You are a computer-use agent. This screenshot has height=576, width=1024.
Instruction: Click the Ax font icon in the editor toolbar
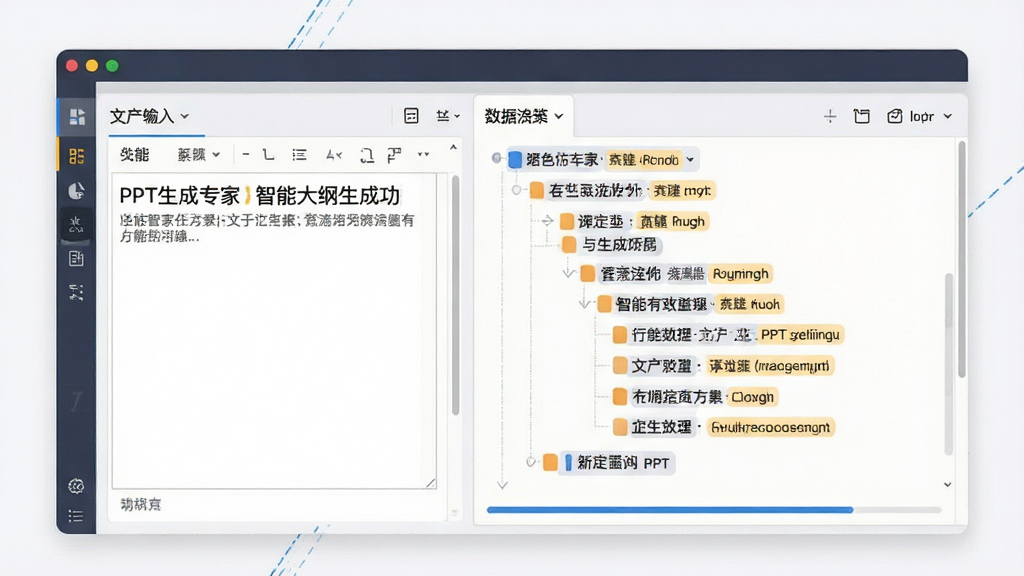pos(334,155)
